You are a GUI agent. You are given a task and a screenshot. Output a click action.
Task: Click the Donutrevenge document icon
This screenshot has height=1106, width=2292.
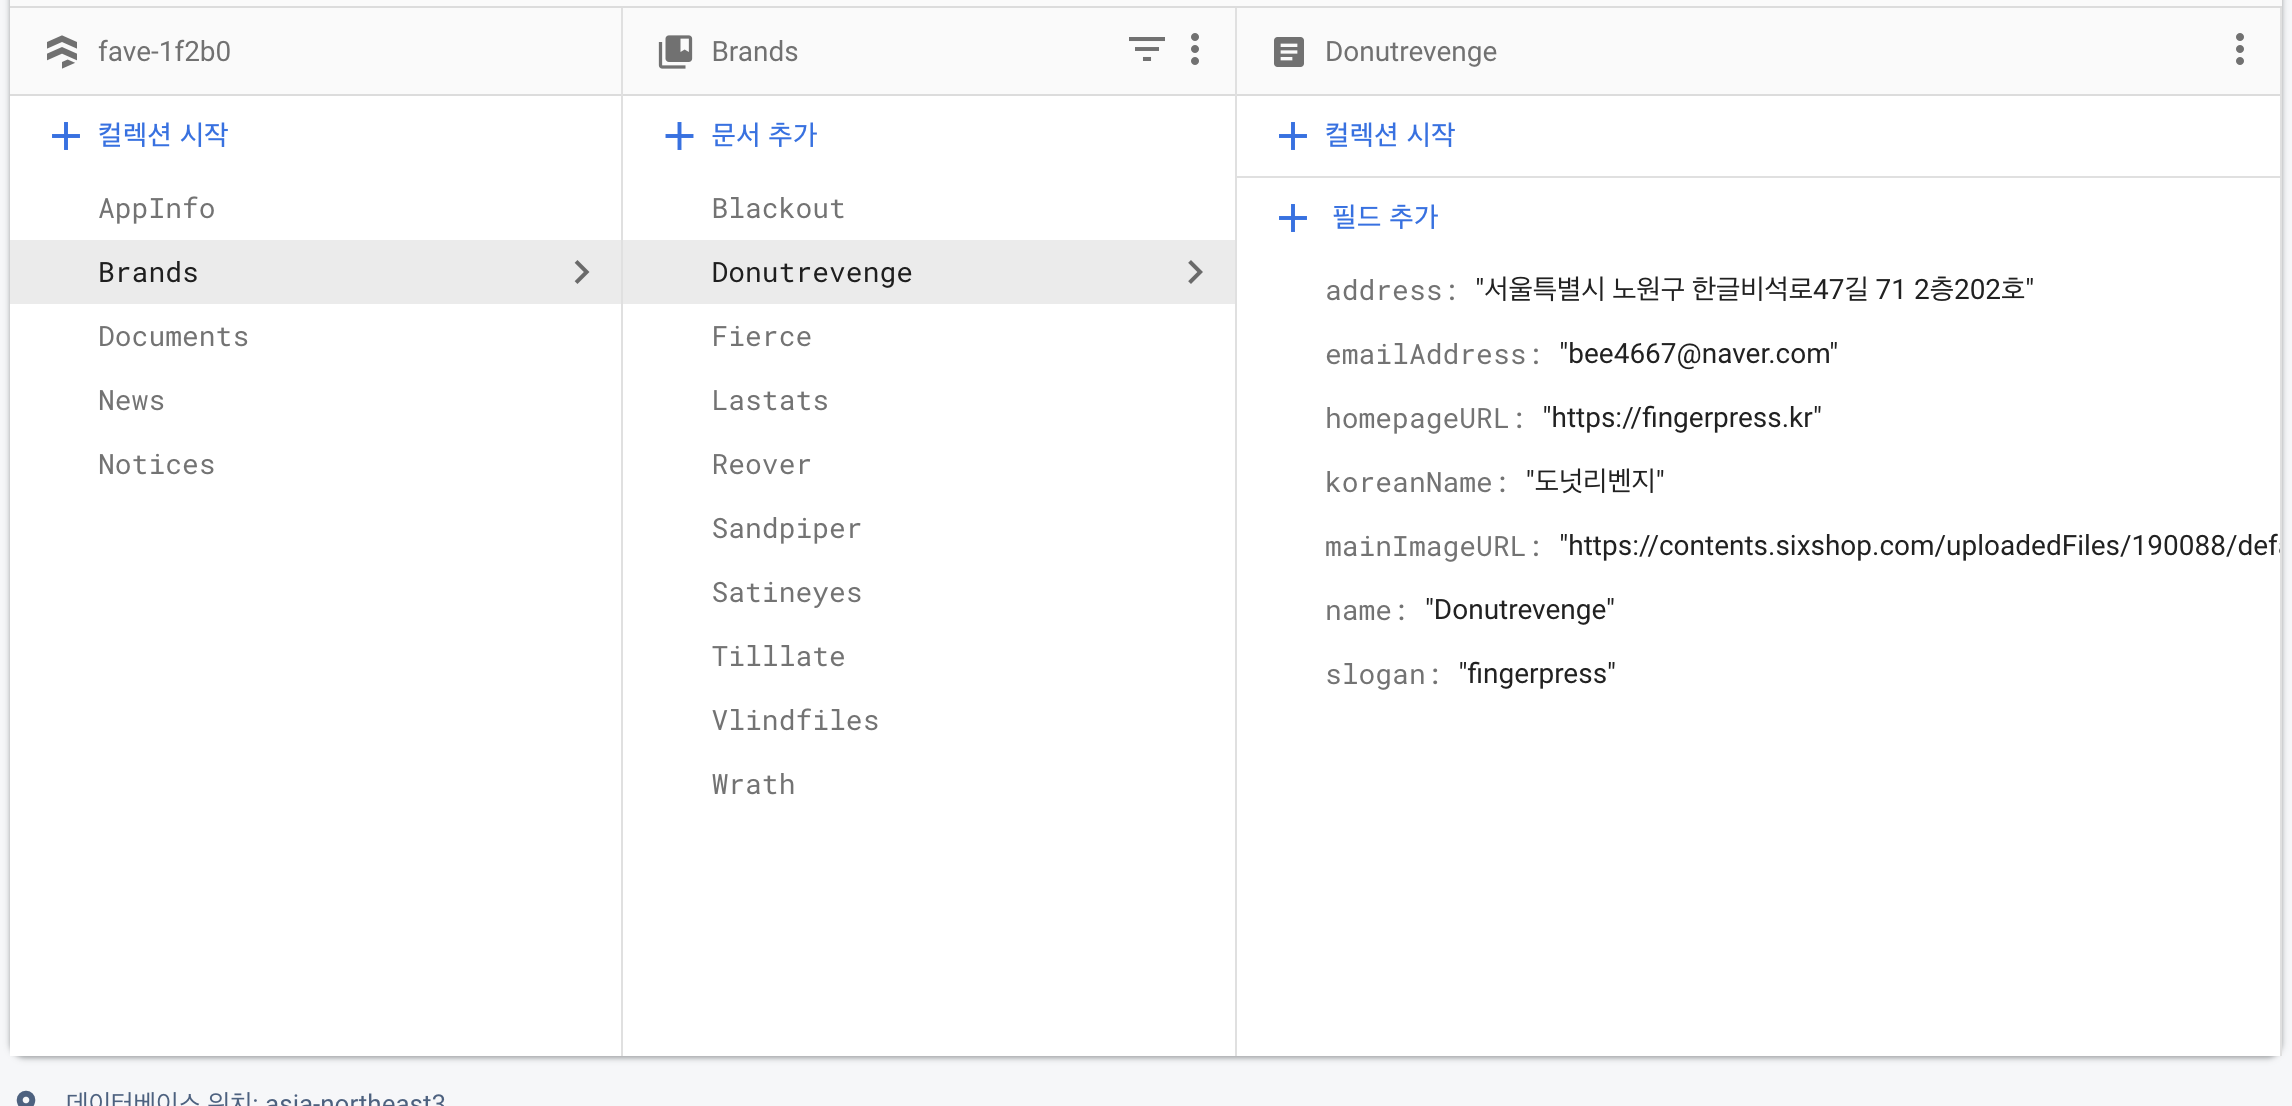(1289, 51)
